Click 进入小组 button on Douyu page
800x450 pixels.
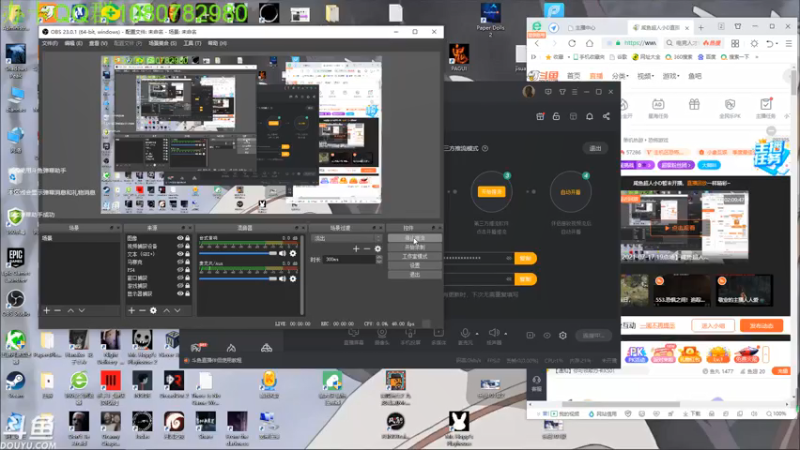pos(713,326)
